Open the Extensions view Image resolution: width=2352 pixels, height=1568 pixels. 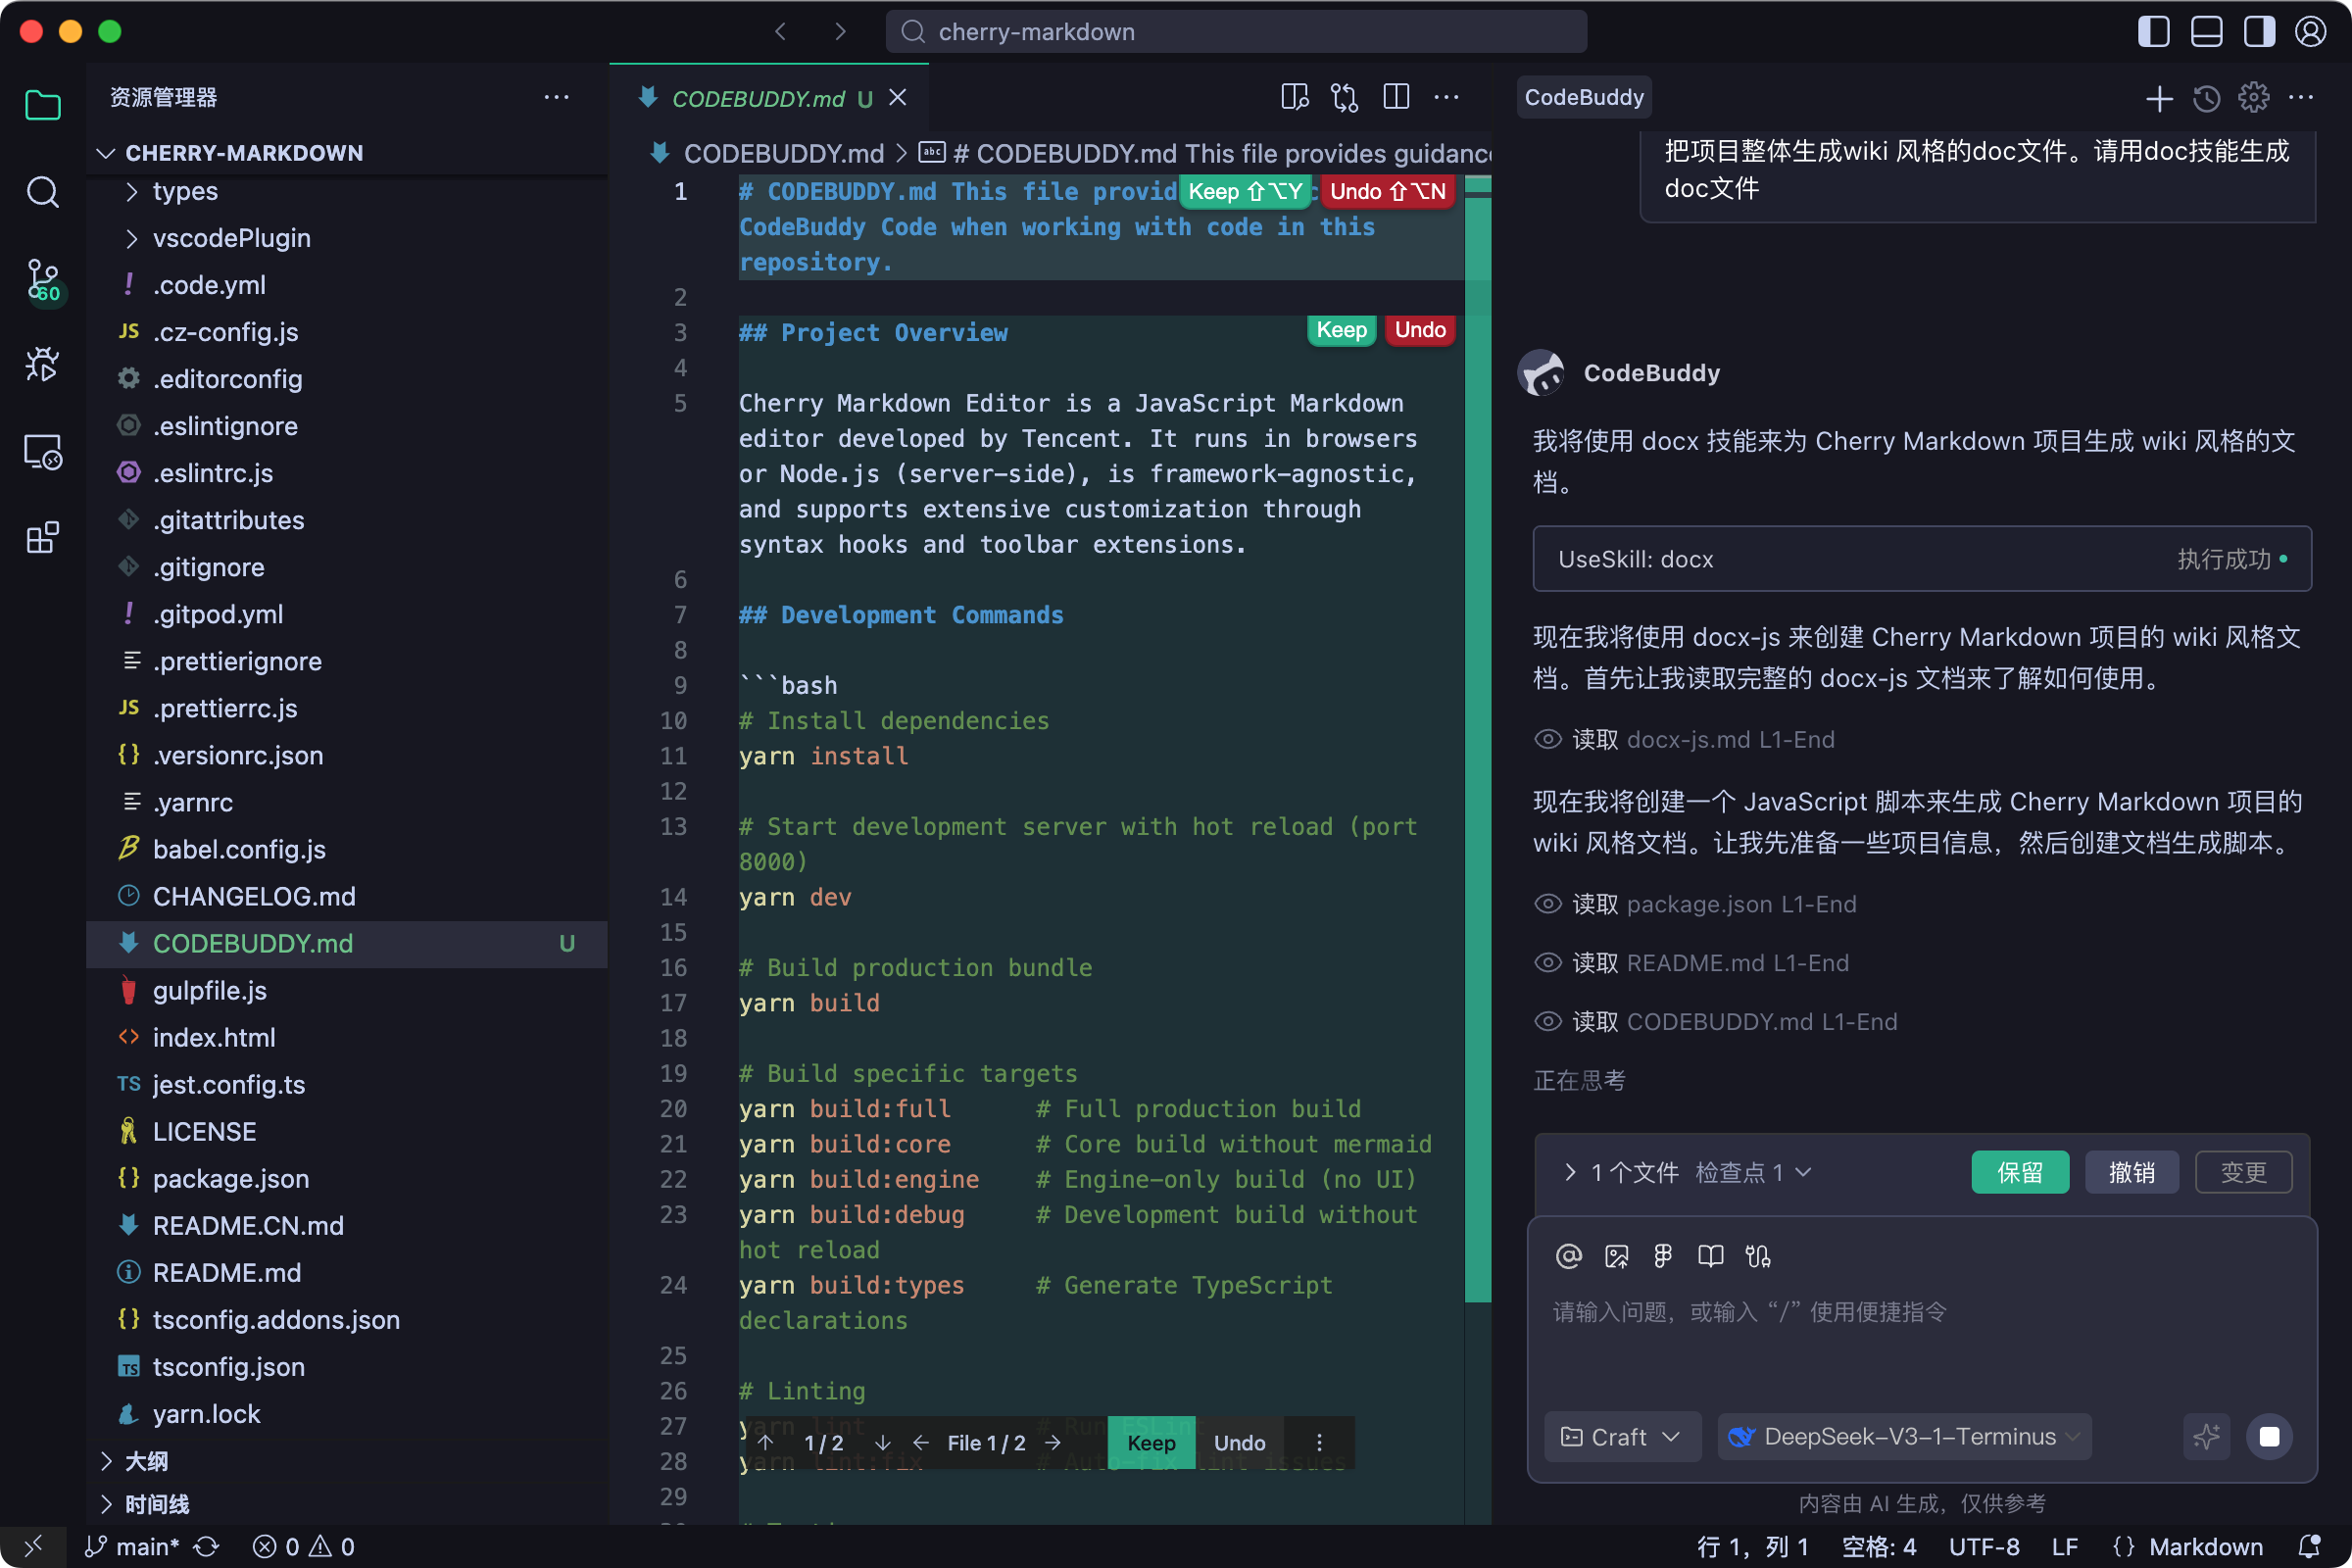[42, 538]
